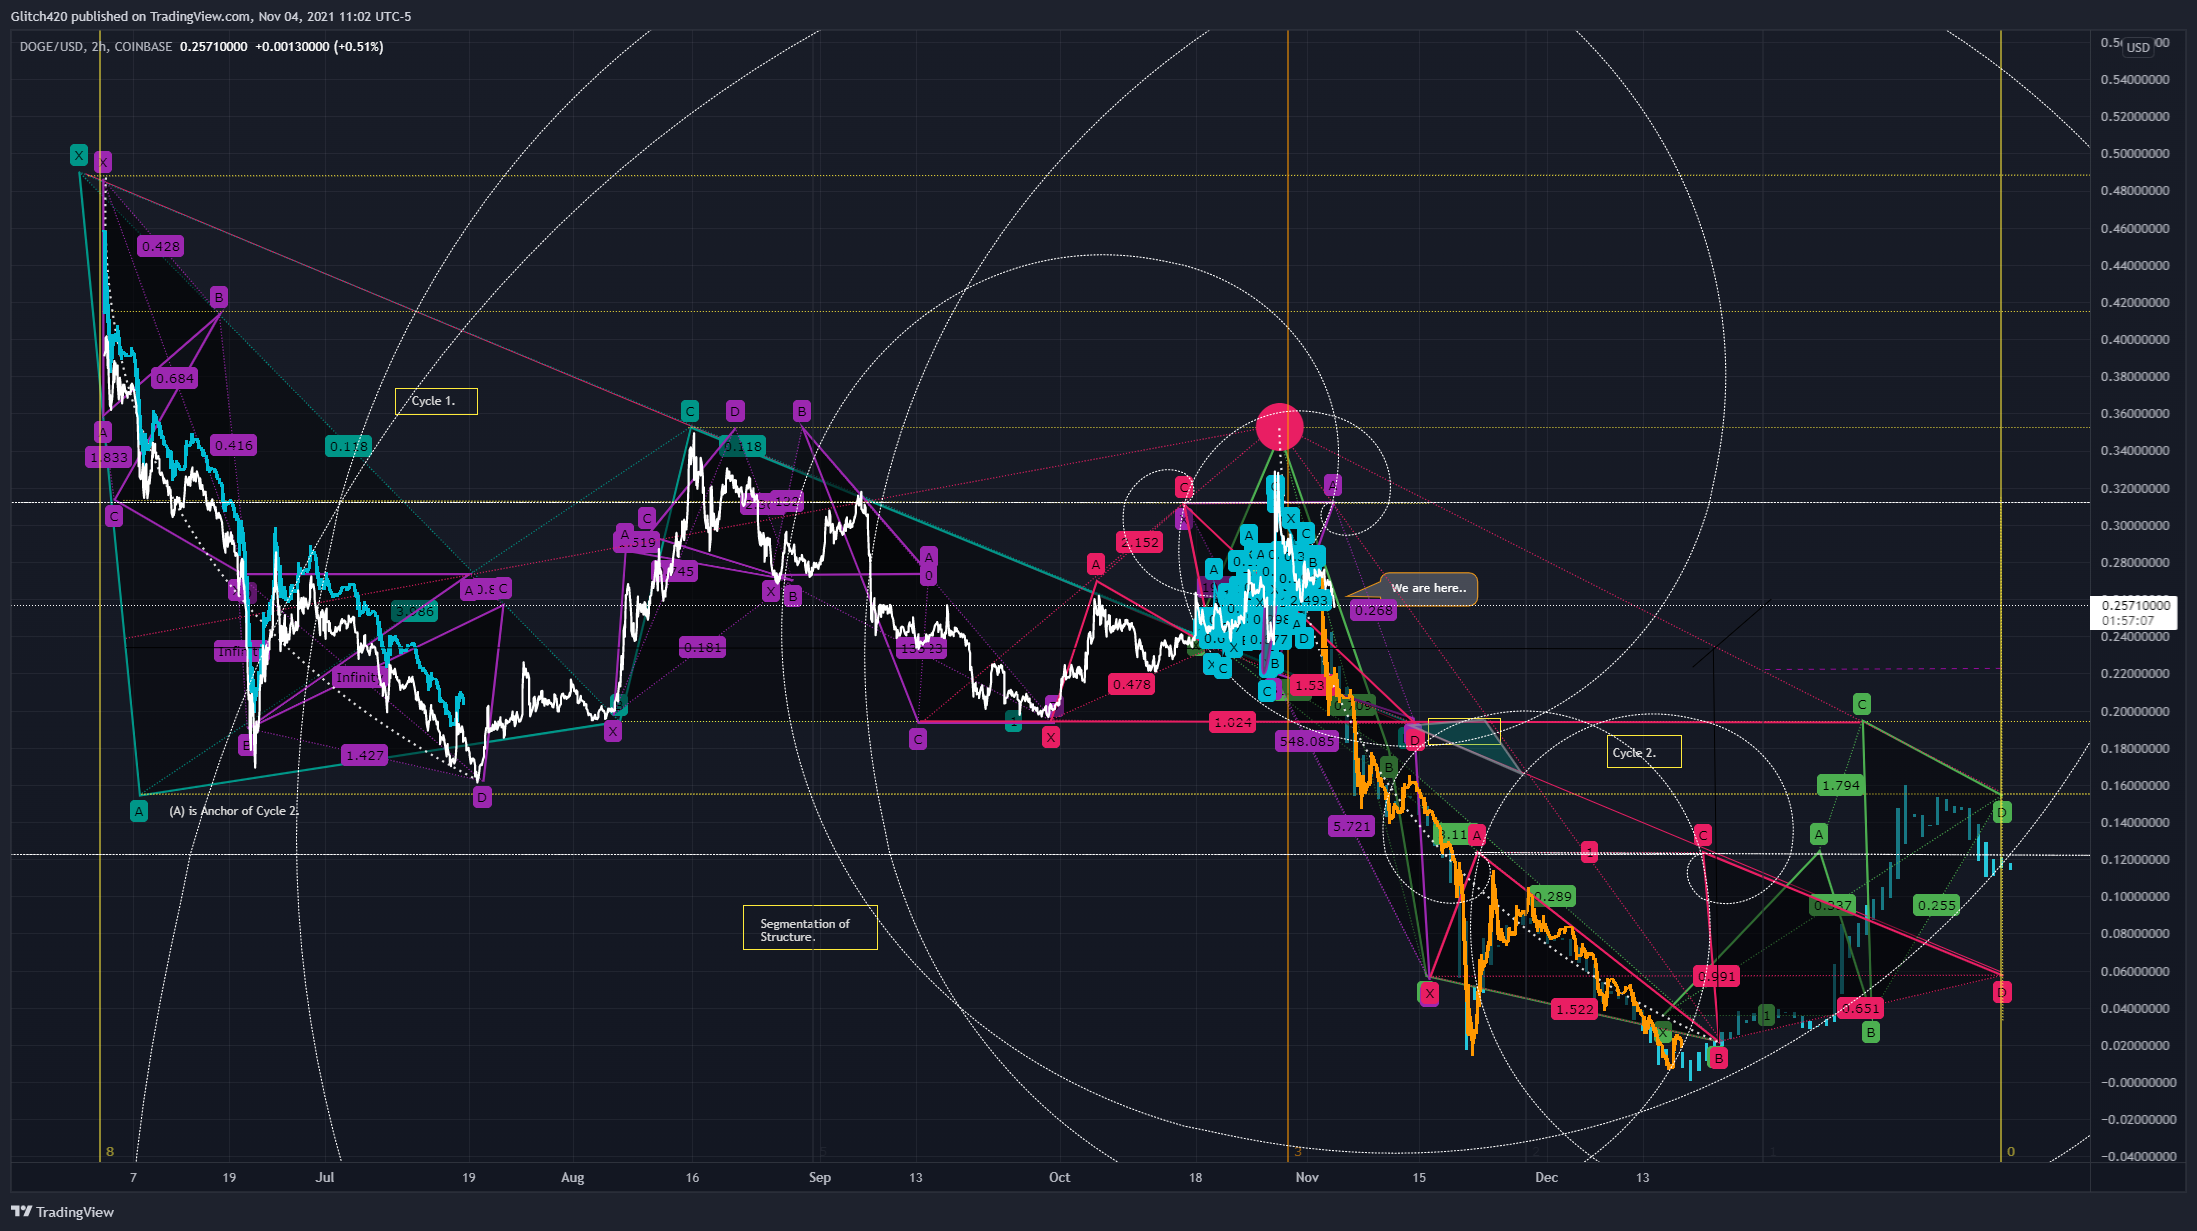Image resolution: width=2197 pixels, height=1231 pixels.
Task: Click the 0.02000000 price axis label
Action: (x=2135, y=1046)
